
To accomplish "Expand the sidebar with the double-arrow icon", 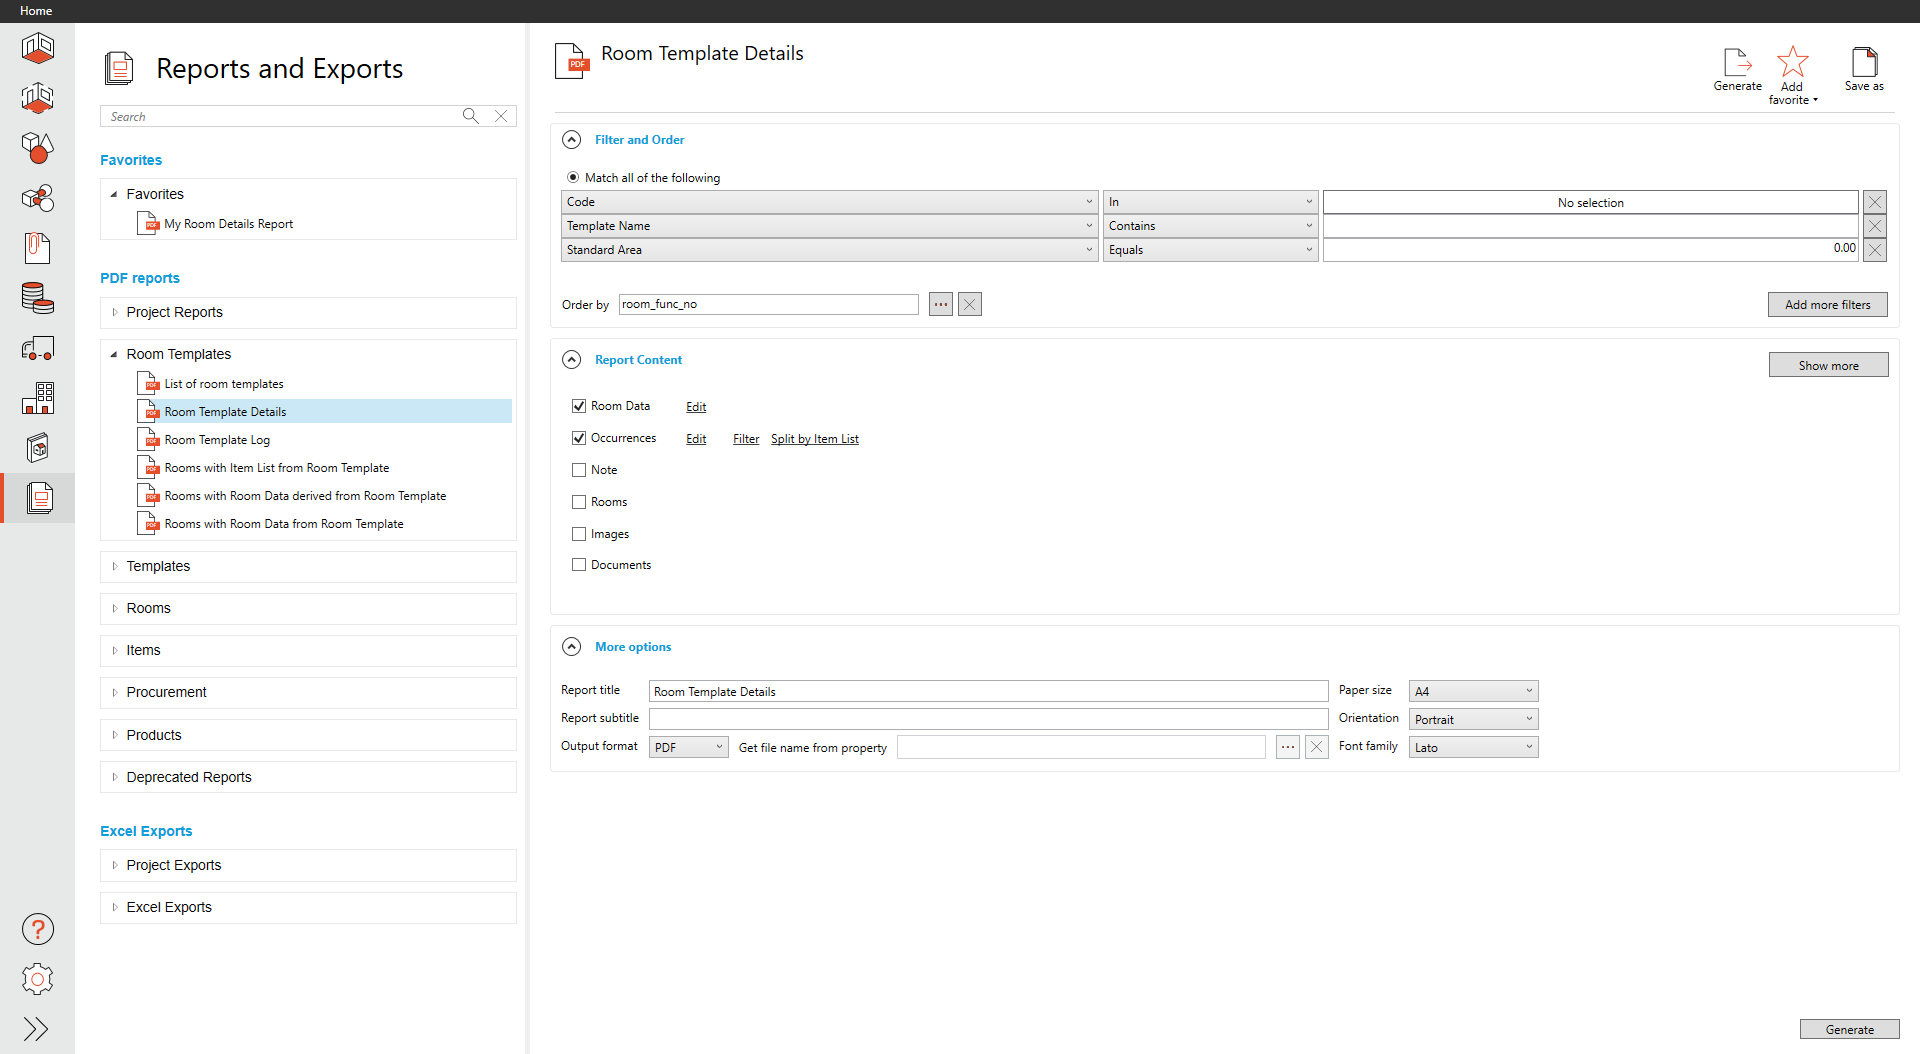I will click(36, 1029).
